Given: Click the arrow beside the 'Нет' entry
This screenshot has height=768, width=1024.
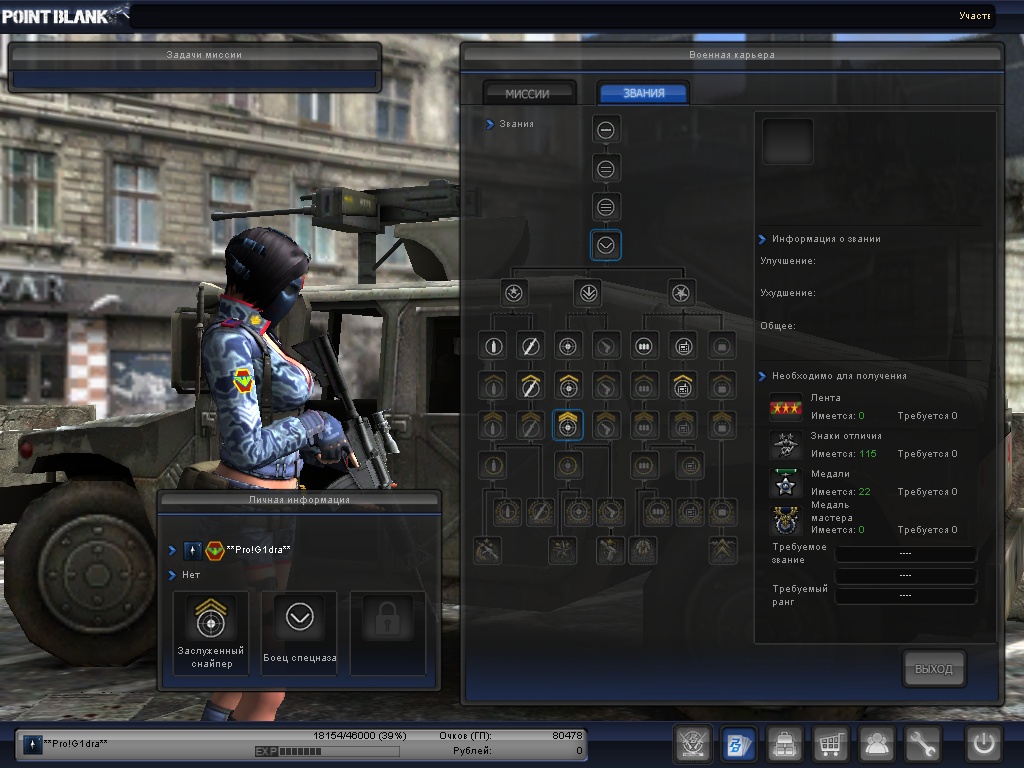Looking at the screenshot, I should click(172, 575).
